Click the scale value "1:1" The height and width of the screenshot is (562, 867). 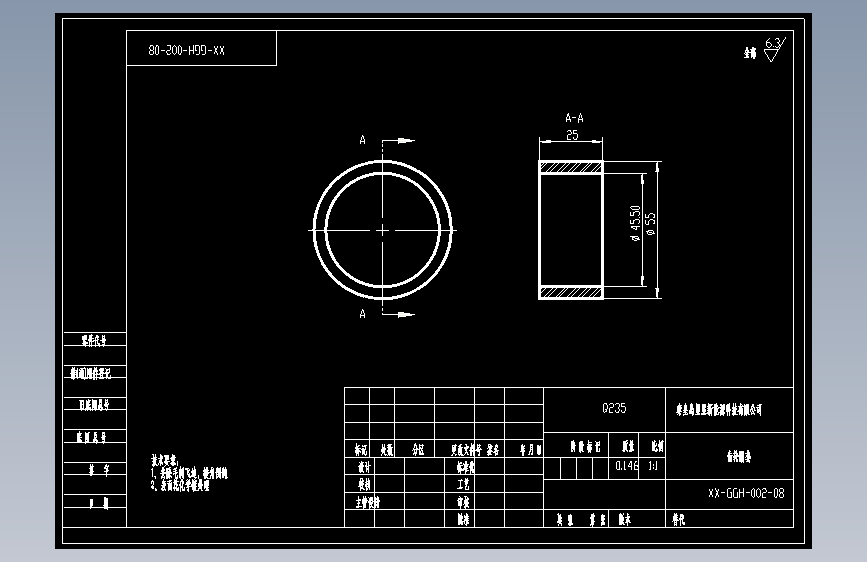653,466
